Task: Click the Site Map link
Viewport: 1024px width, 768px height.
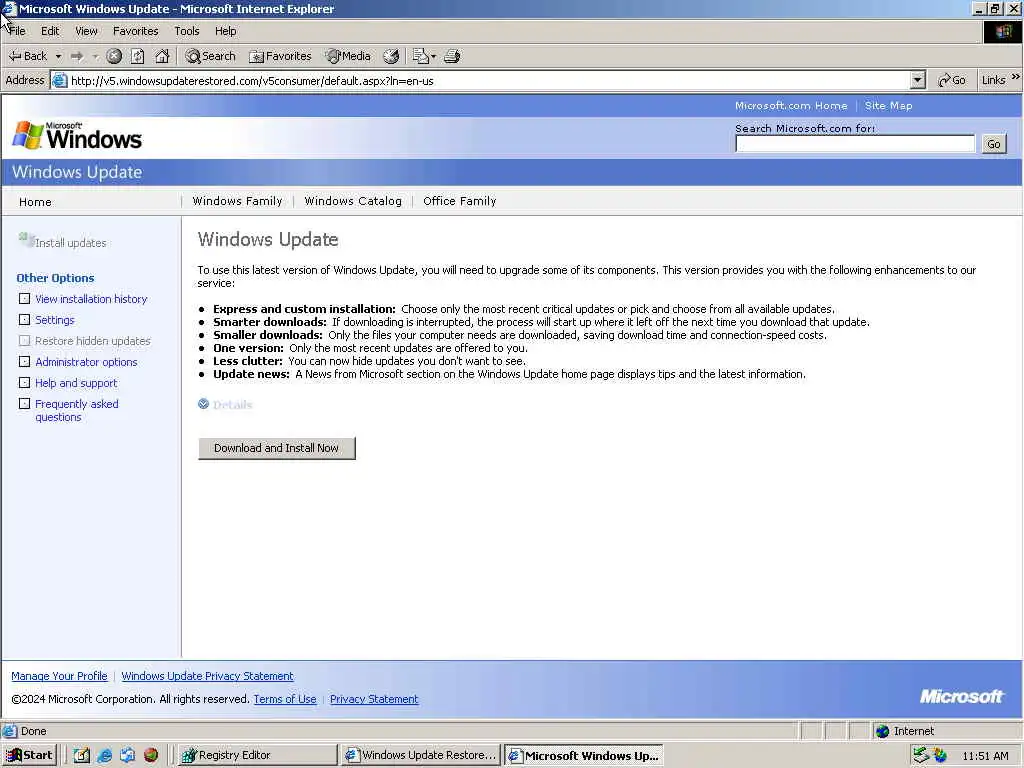Action: click(888, 106)
